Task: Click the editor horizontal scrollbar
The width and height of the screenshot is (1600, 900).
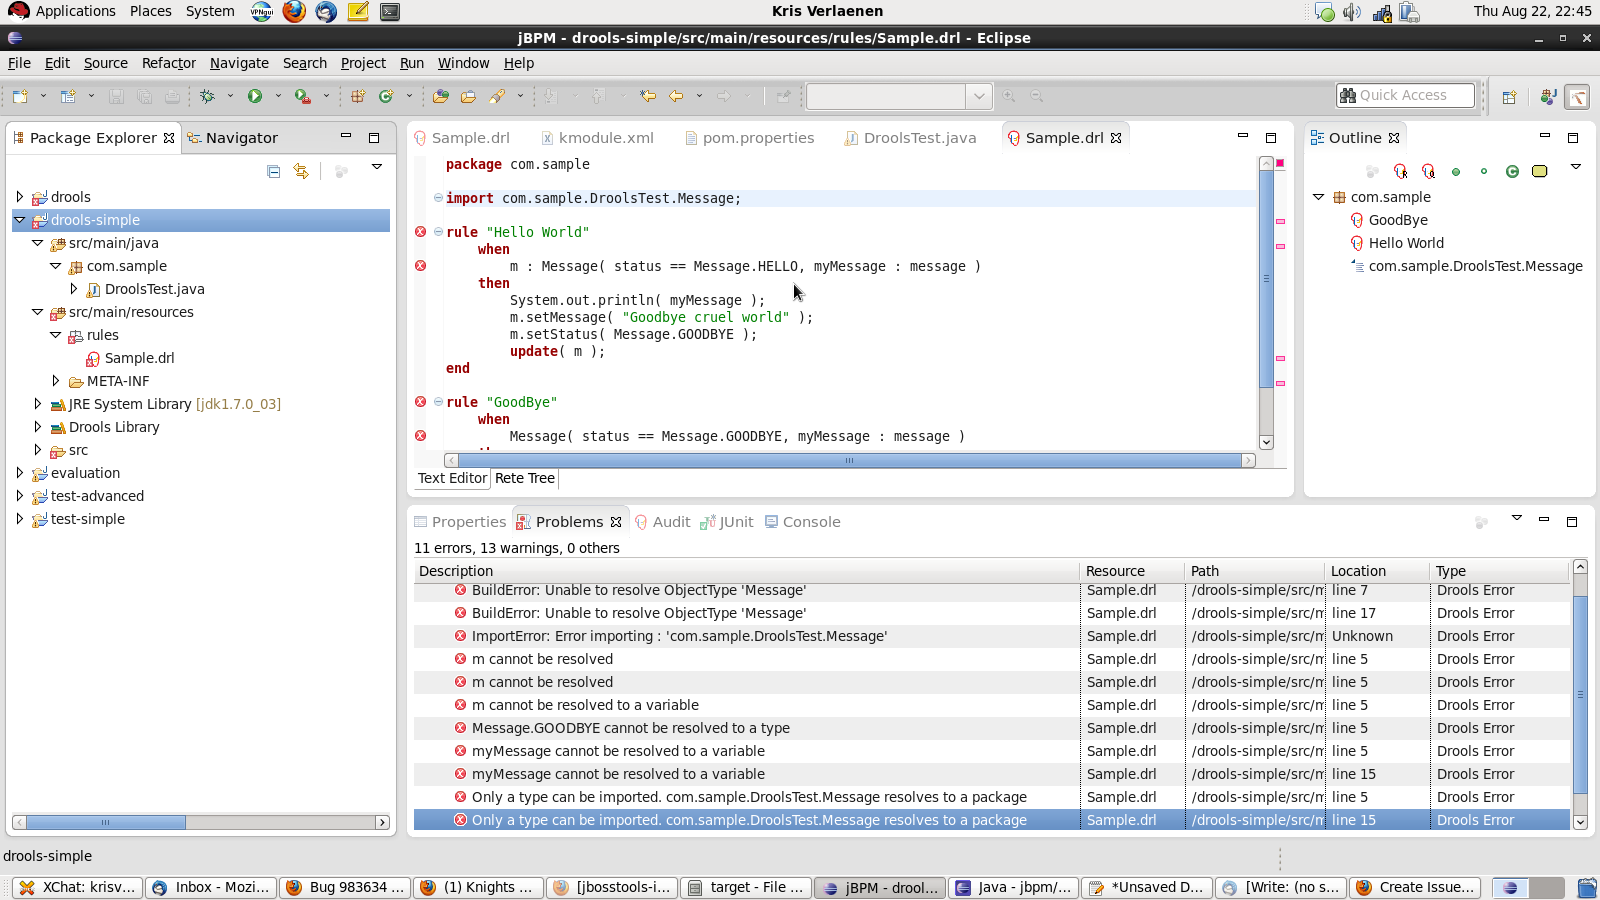Action: (x=848, y=461)
